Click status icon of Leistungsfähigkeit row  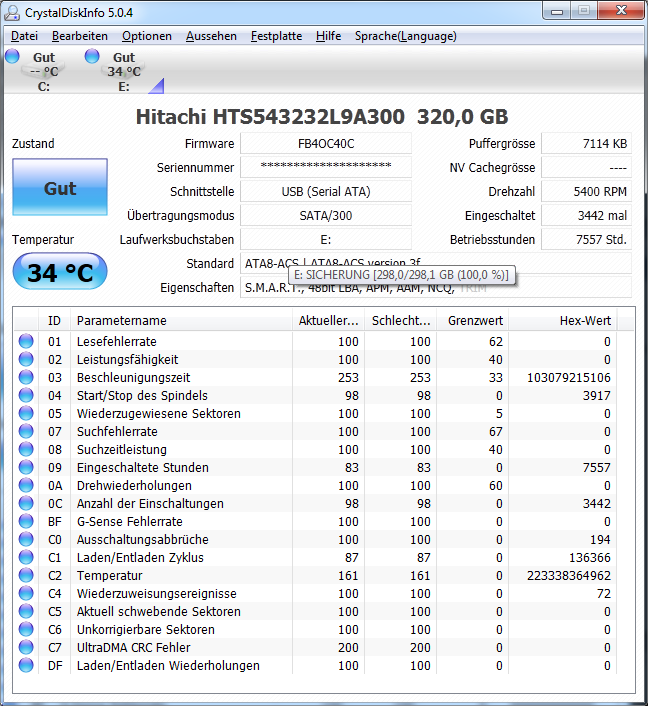coord(26,359)
